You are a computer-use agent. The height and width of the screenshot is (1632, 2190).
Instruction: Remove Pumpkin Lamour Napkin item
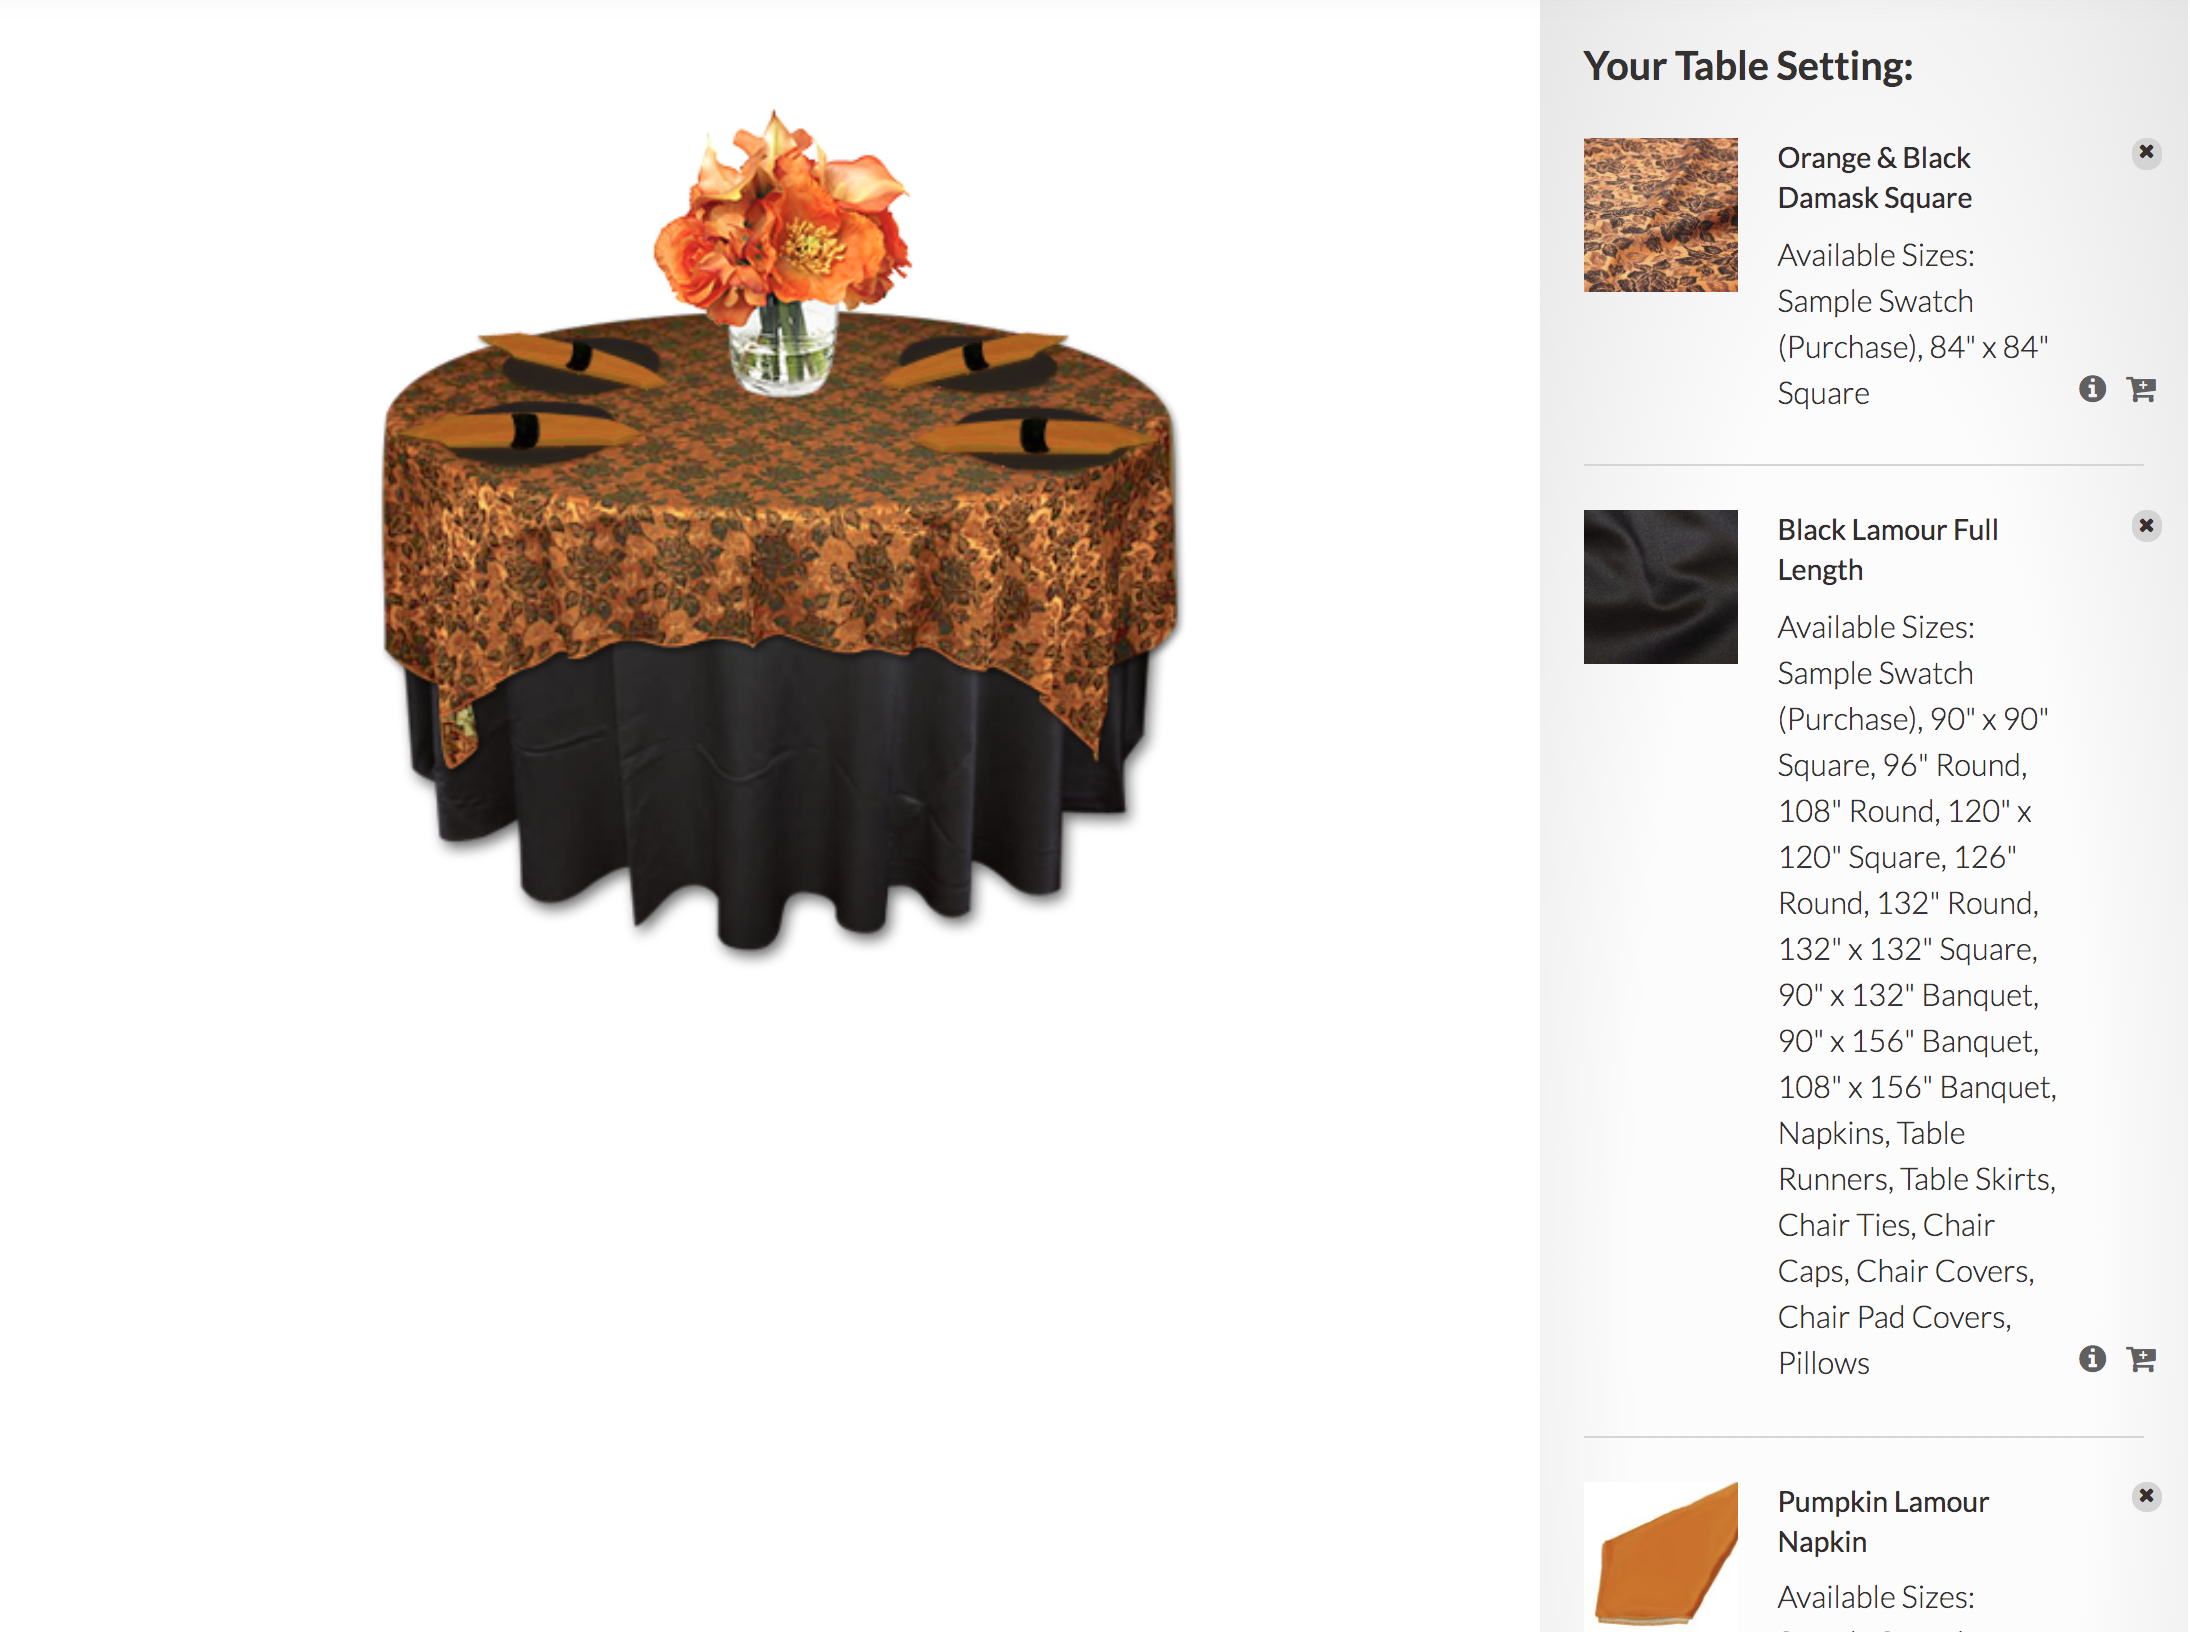tap(2146, 1496)
